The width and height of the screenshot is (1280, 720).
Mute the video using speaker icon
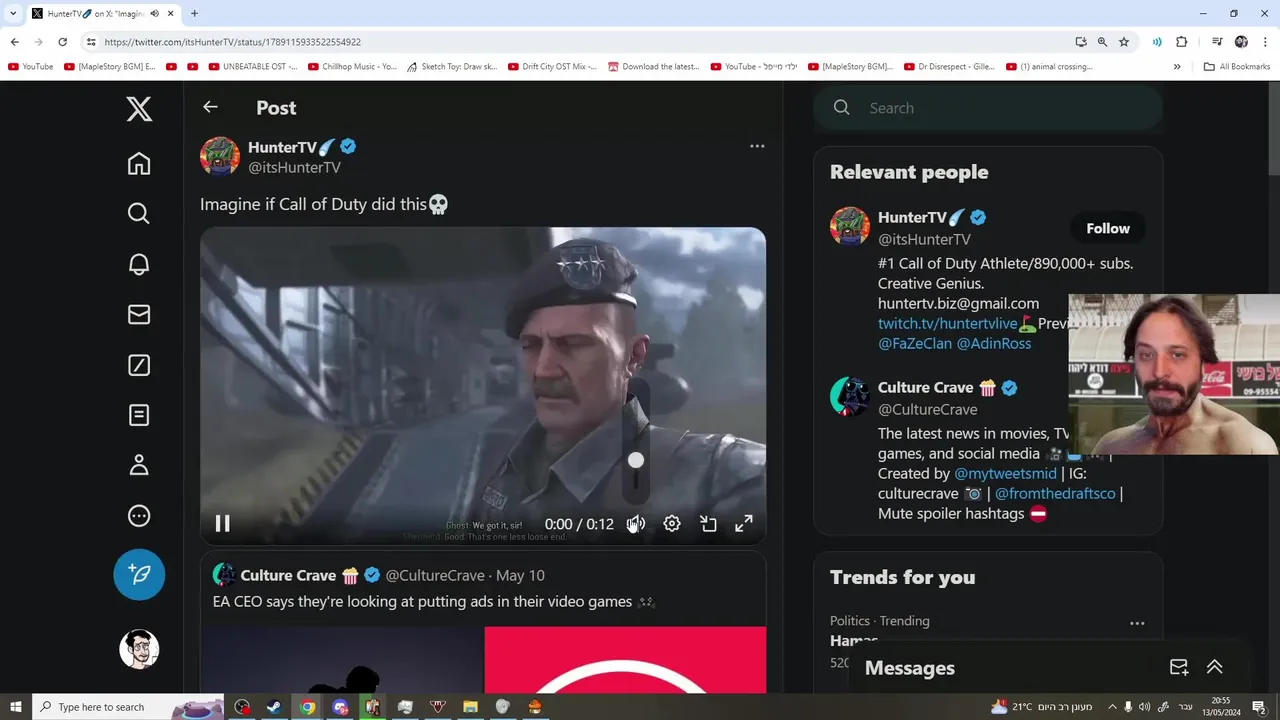point(636,524)
